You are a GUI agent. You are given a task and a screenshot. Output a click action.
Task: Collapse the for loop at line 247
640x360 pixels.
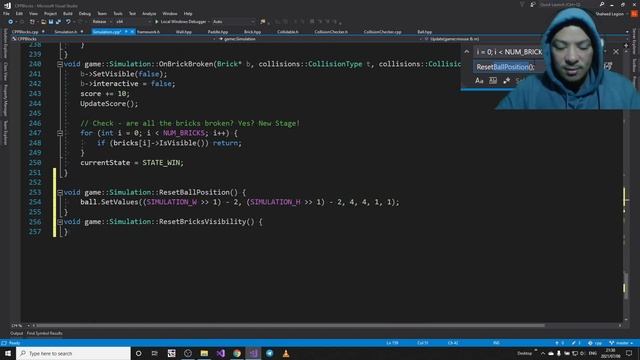pyautogui.click(x=60, y=133)
